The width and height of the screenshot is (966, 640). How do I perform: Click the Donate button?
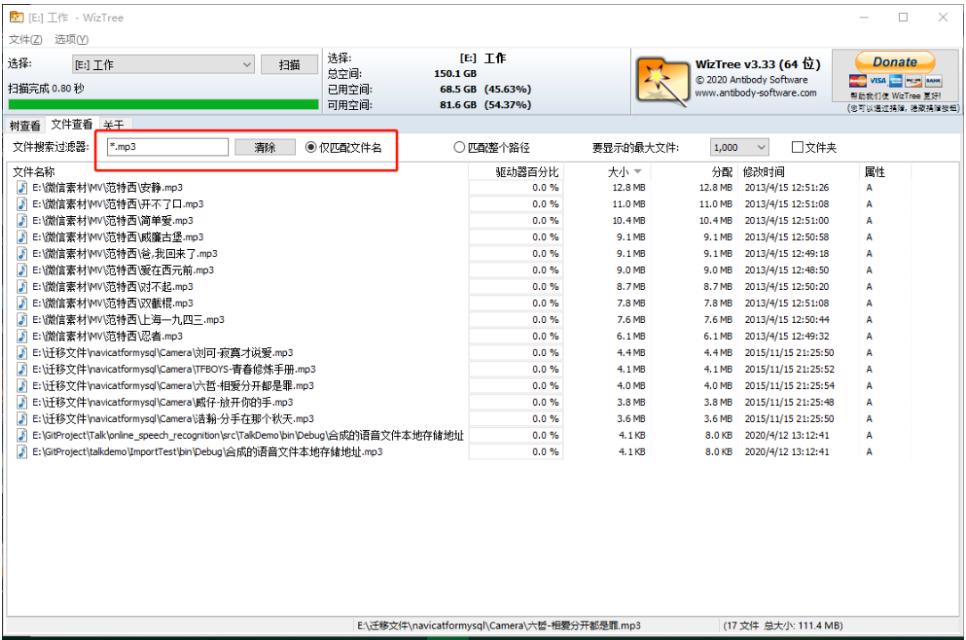(x=895, y=62)
